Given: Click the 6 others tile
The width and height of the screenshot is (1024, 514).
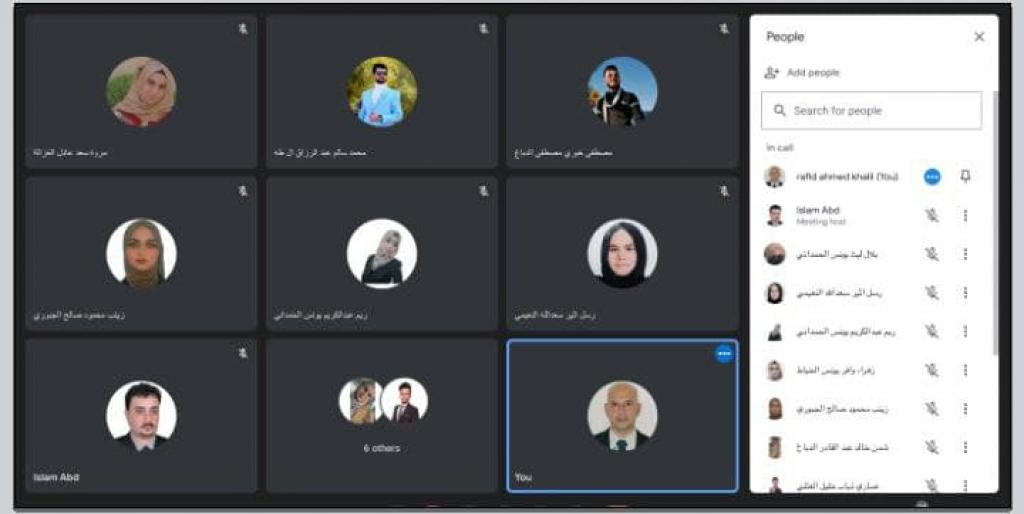Looking at the screenshot, I should 382,415.
